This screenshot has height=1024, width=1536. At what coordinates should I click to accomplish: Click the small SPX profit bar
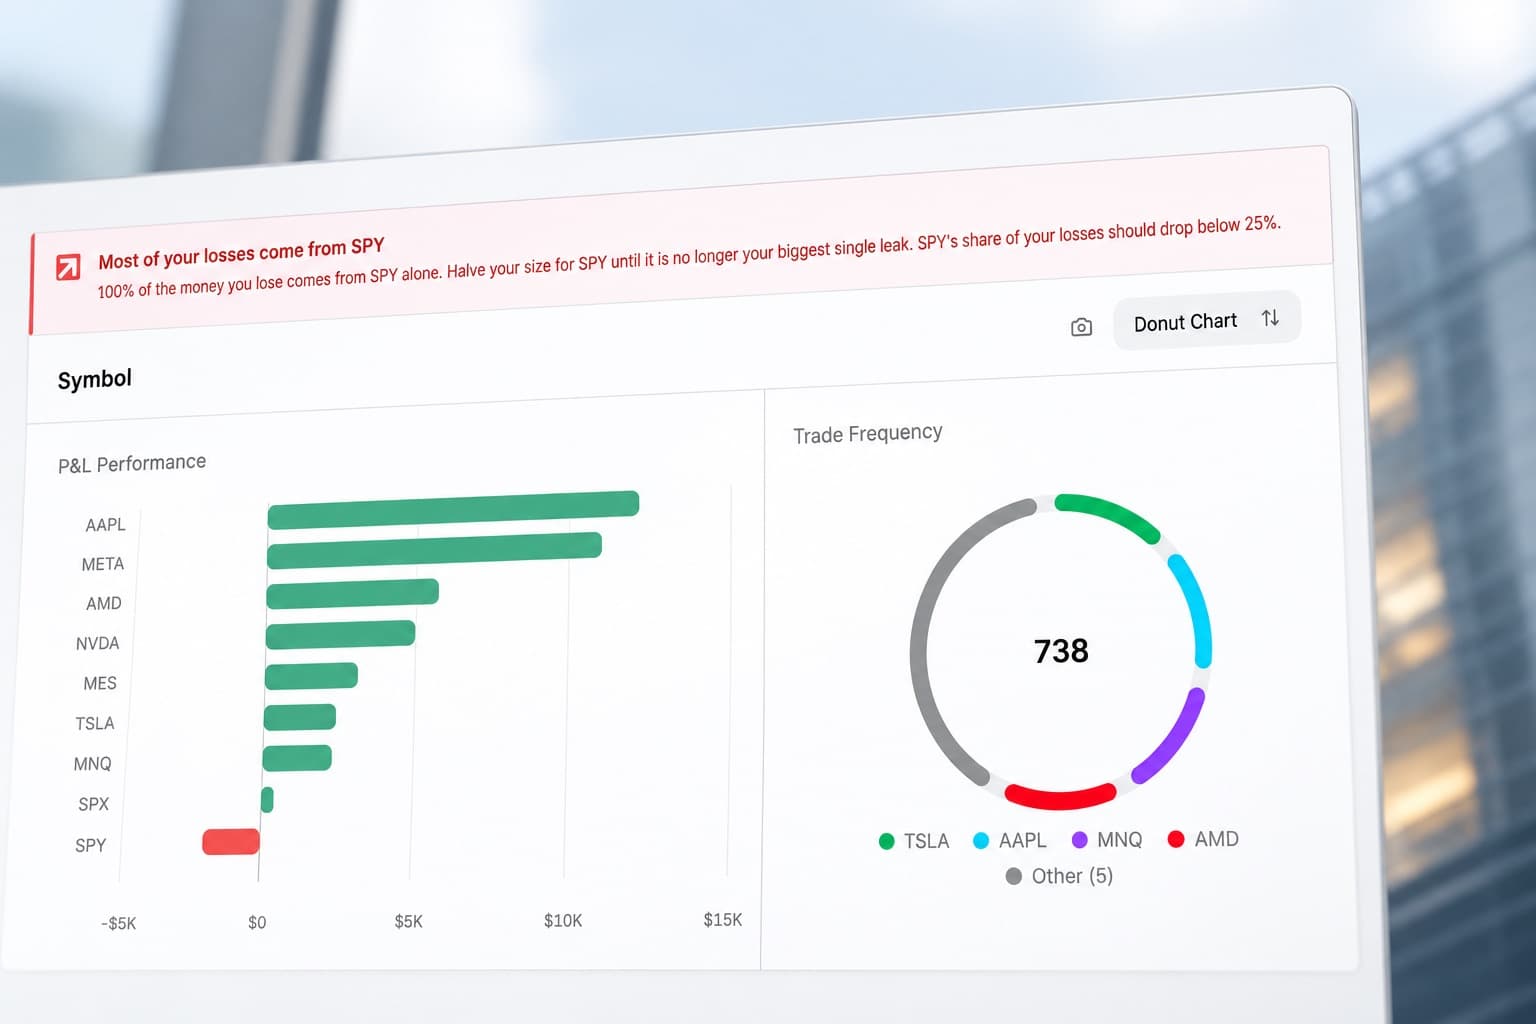pyautogui.click(x=267, y=800)
